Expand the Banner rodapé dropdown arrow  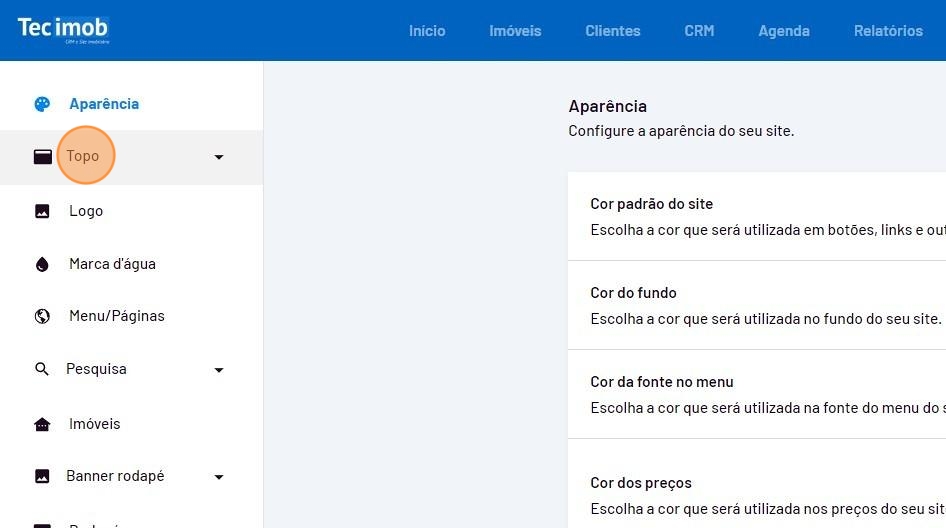click(x=219, y=477)
